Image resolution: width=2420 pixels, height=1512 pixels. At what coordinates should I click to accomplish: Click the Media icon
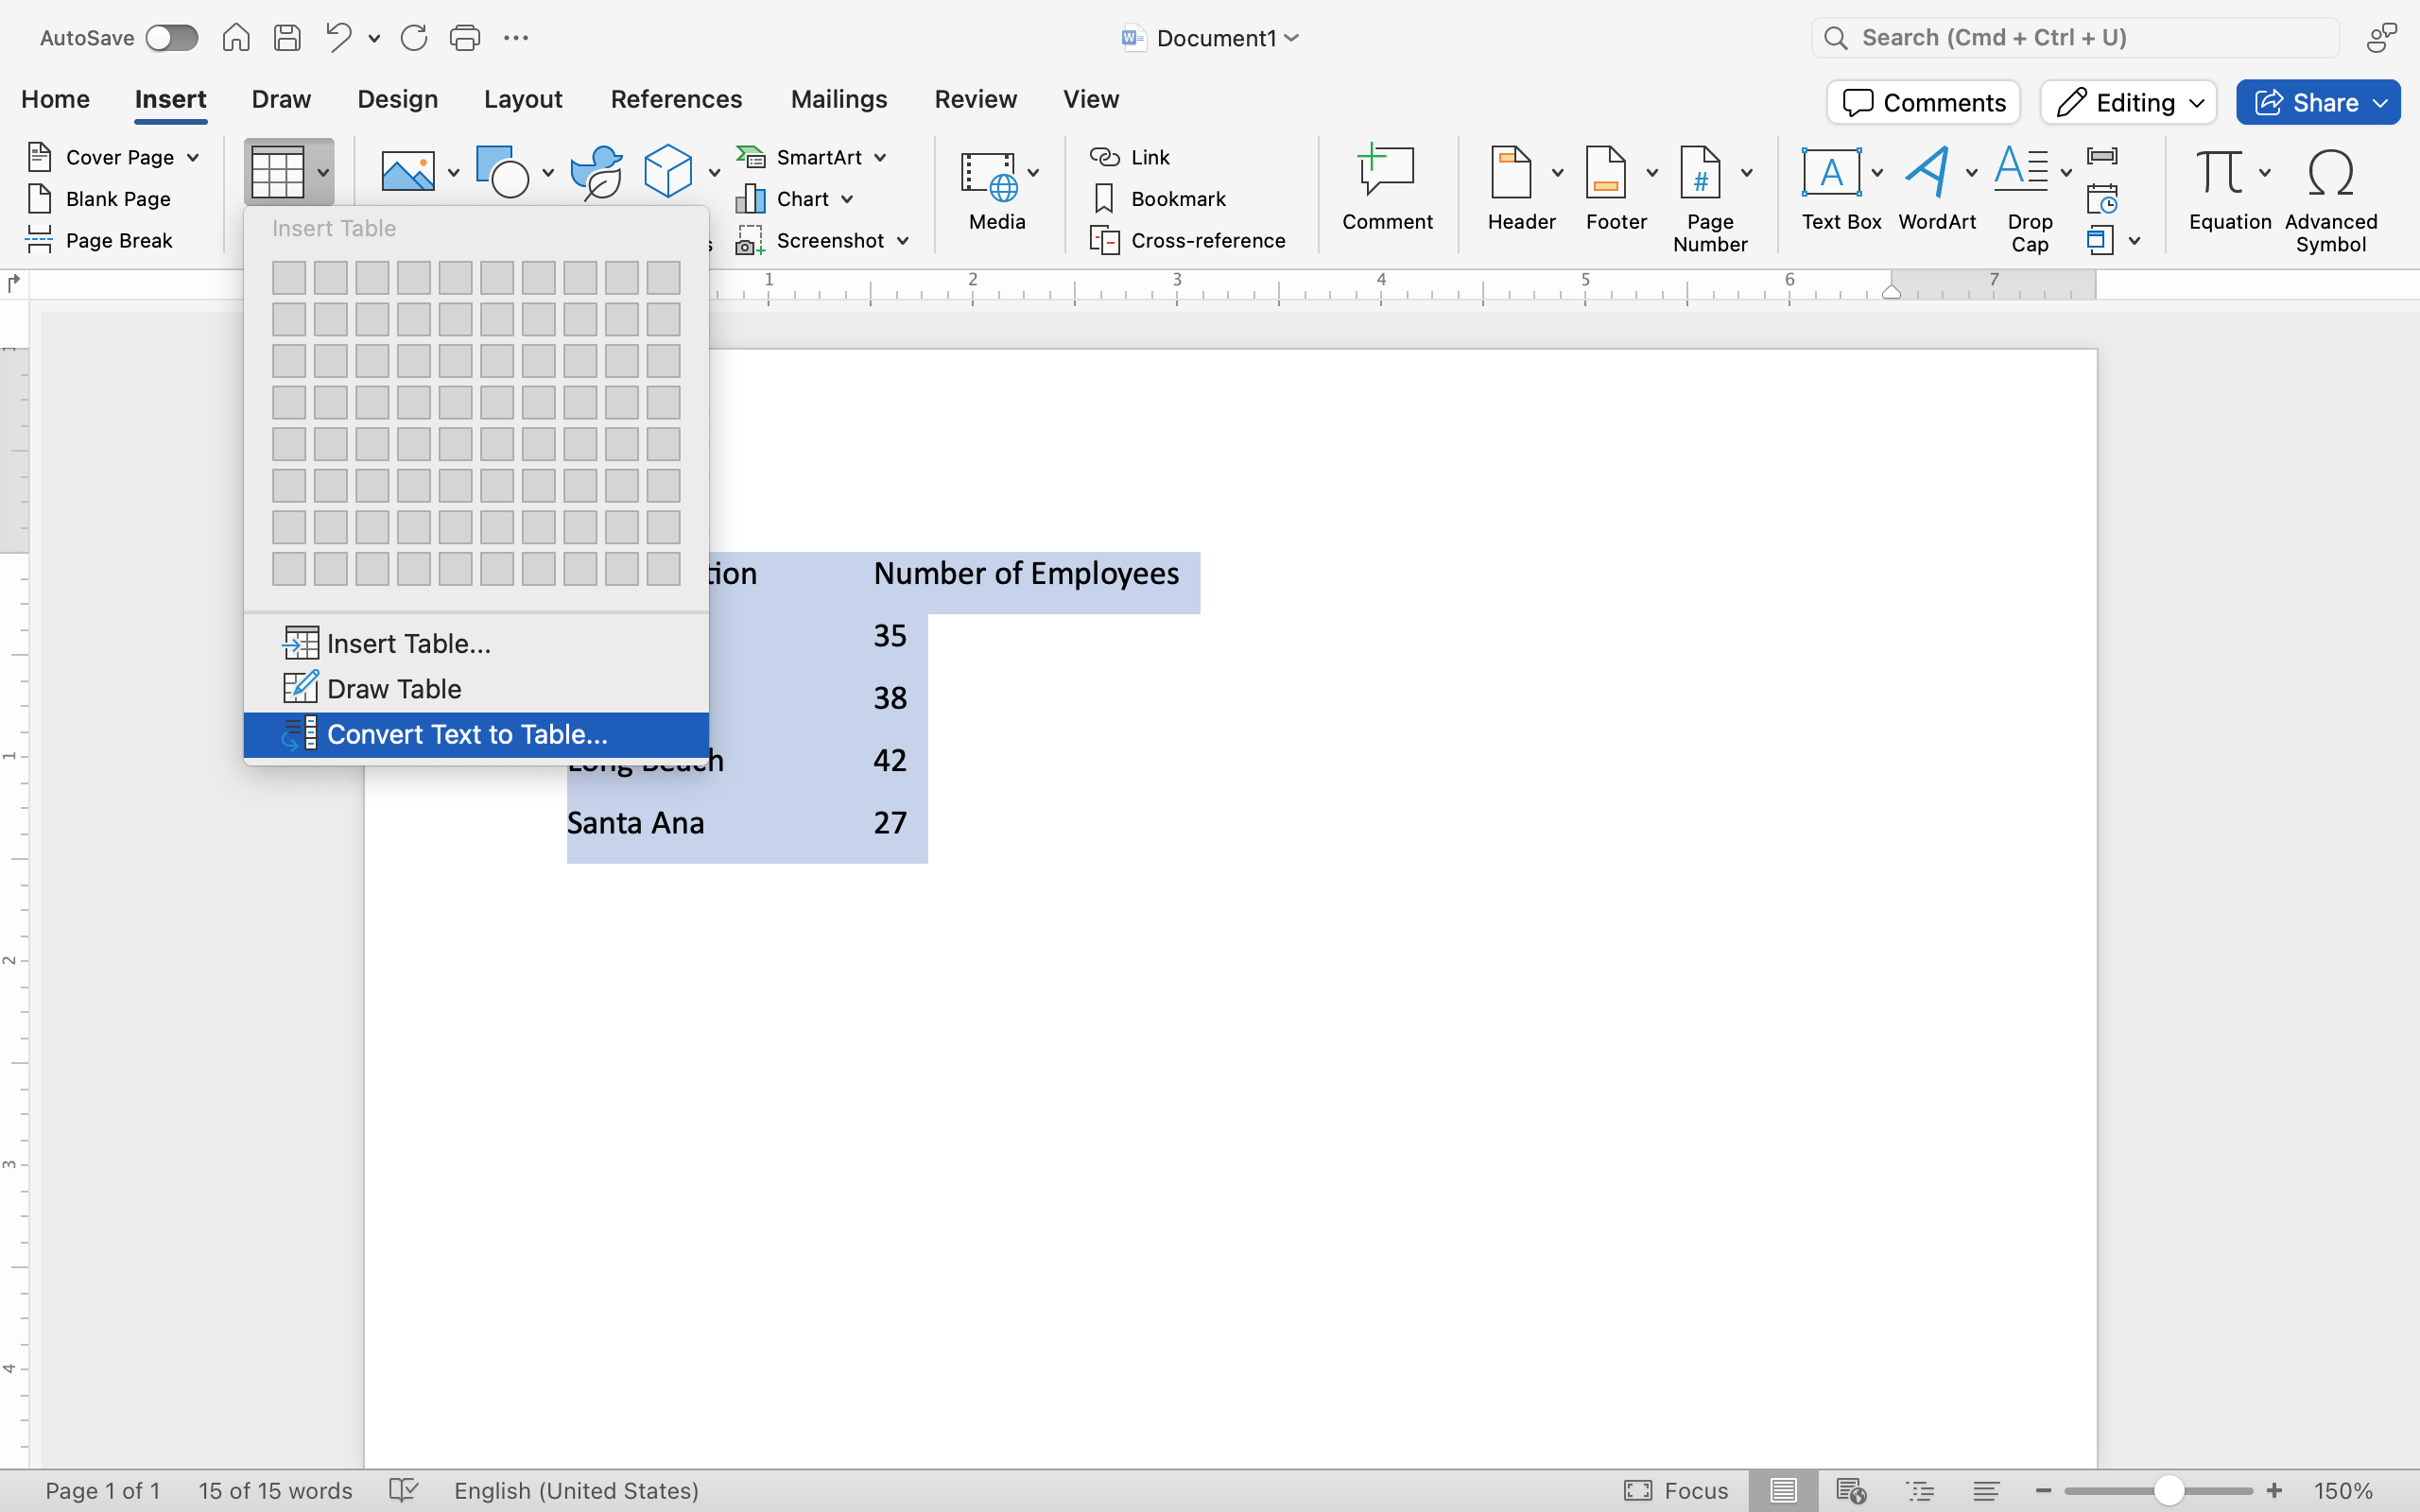(989, 176)
